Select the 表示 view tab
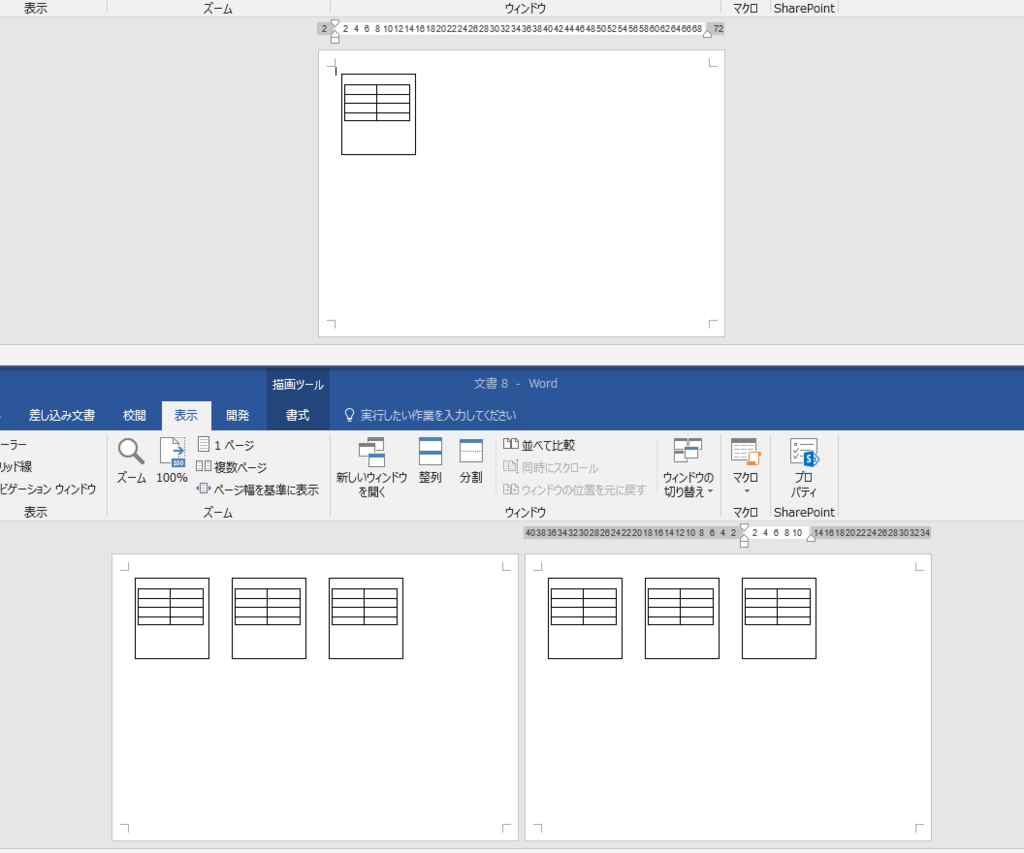The image size is (1024, 853). tap(186, 415)
